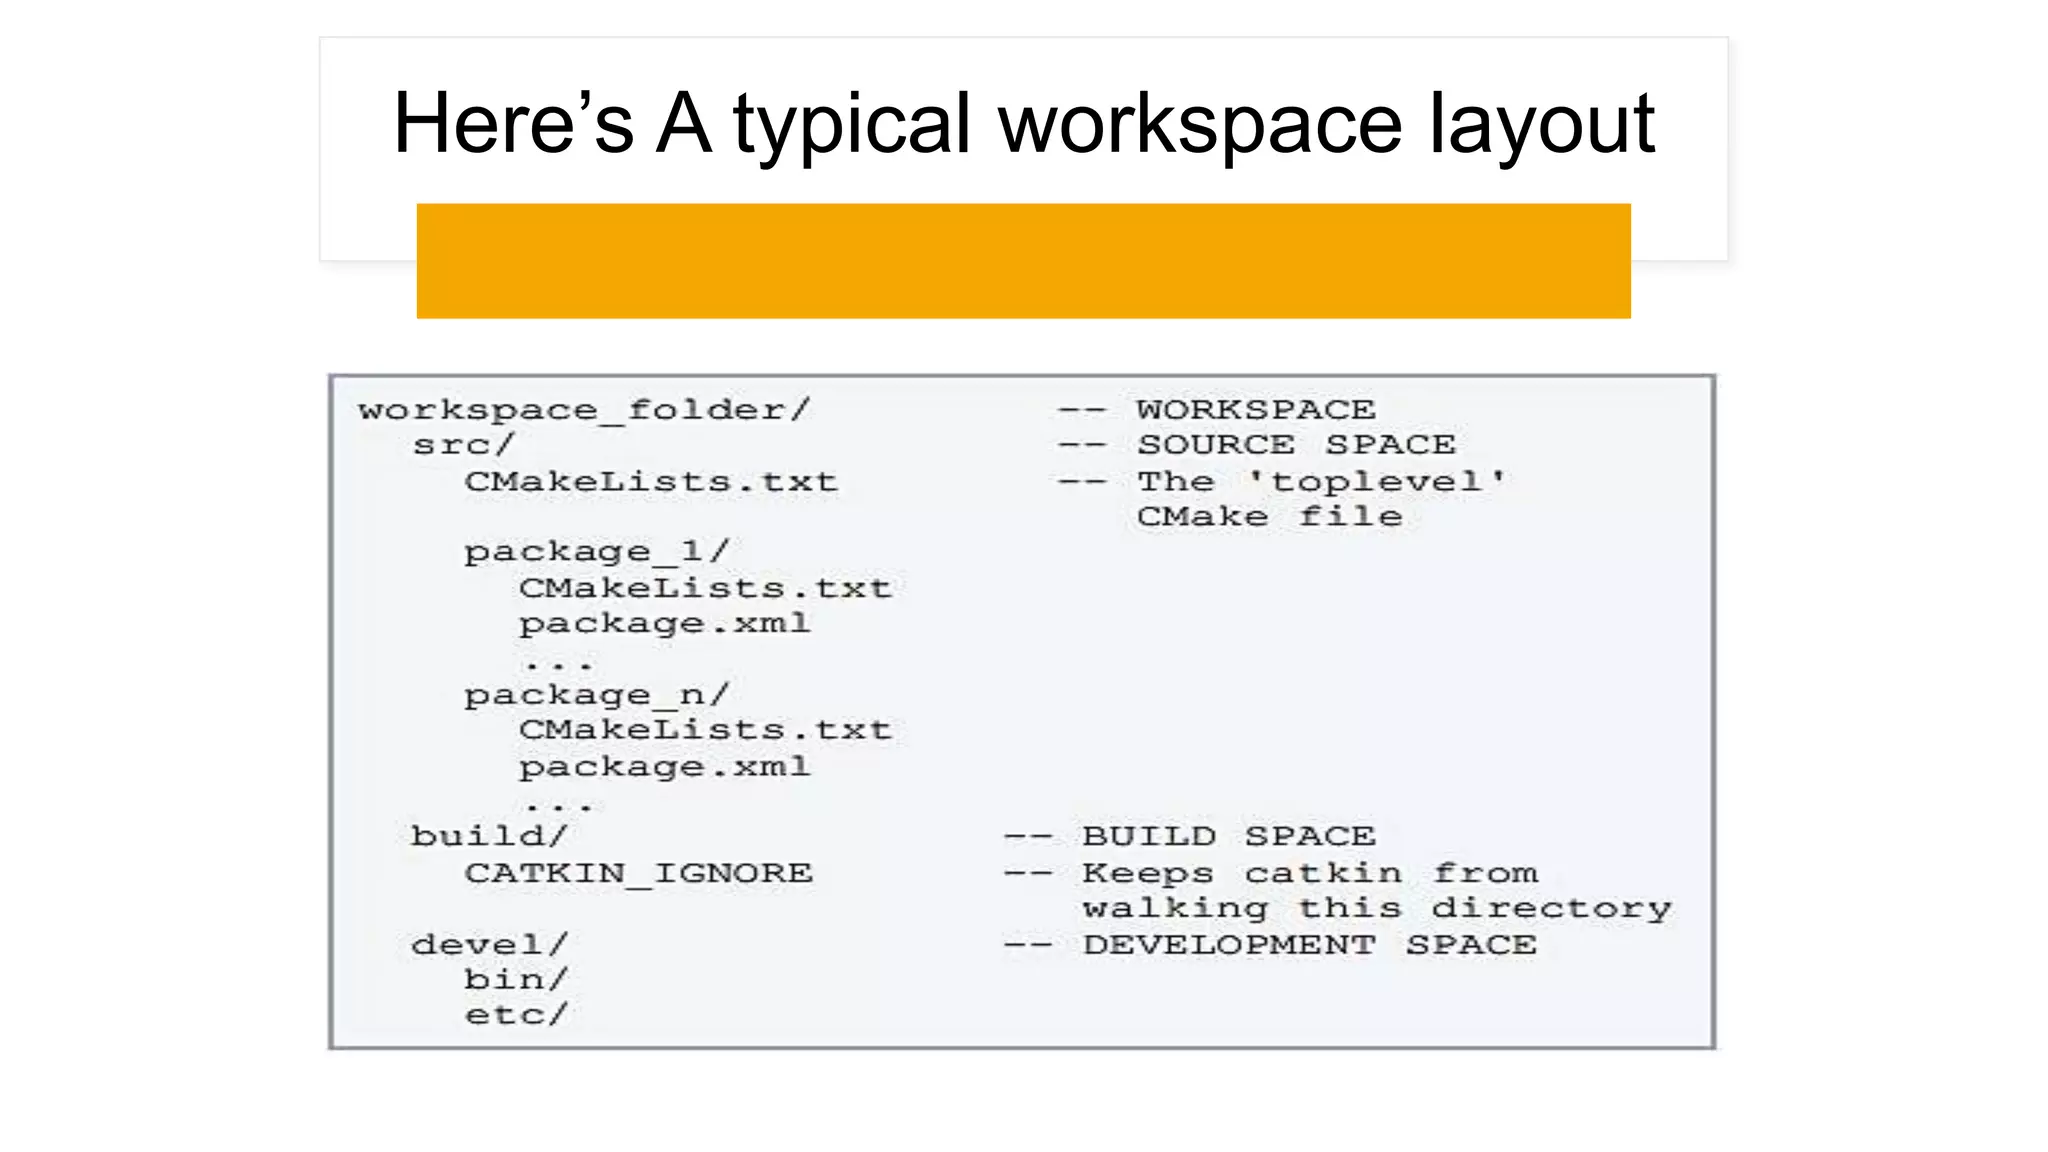Screen dimensions: 2048x1152
Task: Click the 'WORKSPACE' comment label
Action: pyautogui.click(x=1255, y=410)
